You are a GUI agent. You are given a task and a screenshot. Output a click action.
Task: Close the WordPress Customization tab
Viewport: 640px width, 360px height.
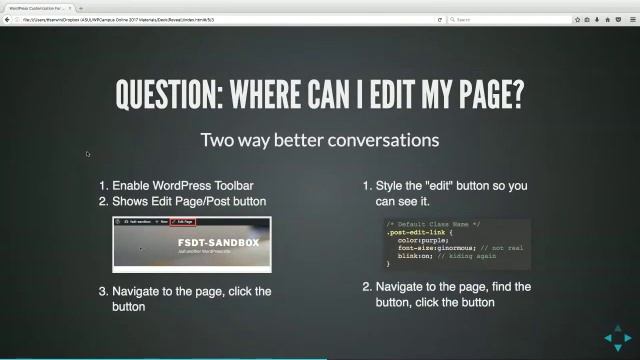[x=70, y=8]
